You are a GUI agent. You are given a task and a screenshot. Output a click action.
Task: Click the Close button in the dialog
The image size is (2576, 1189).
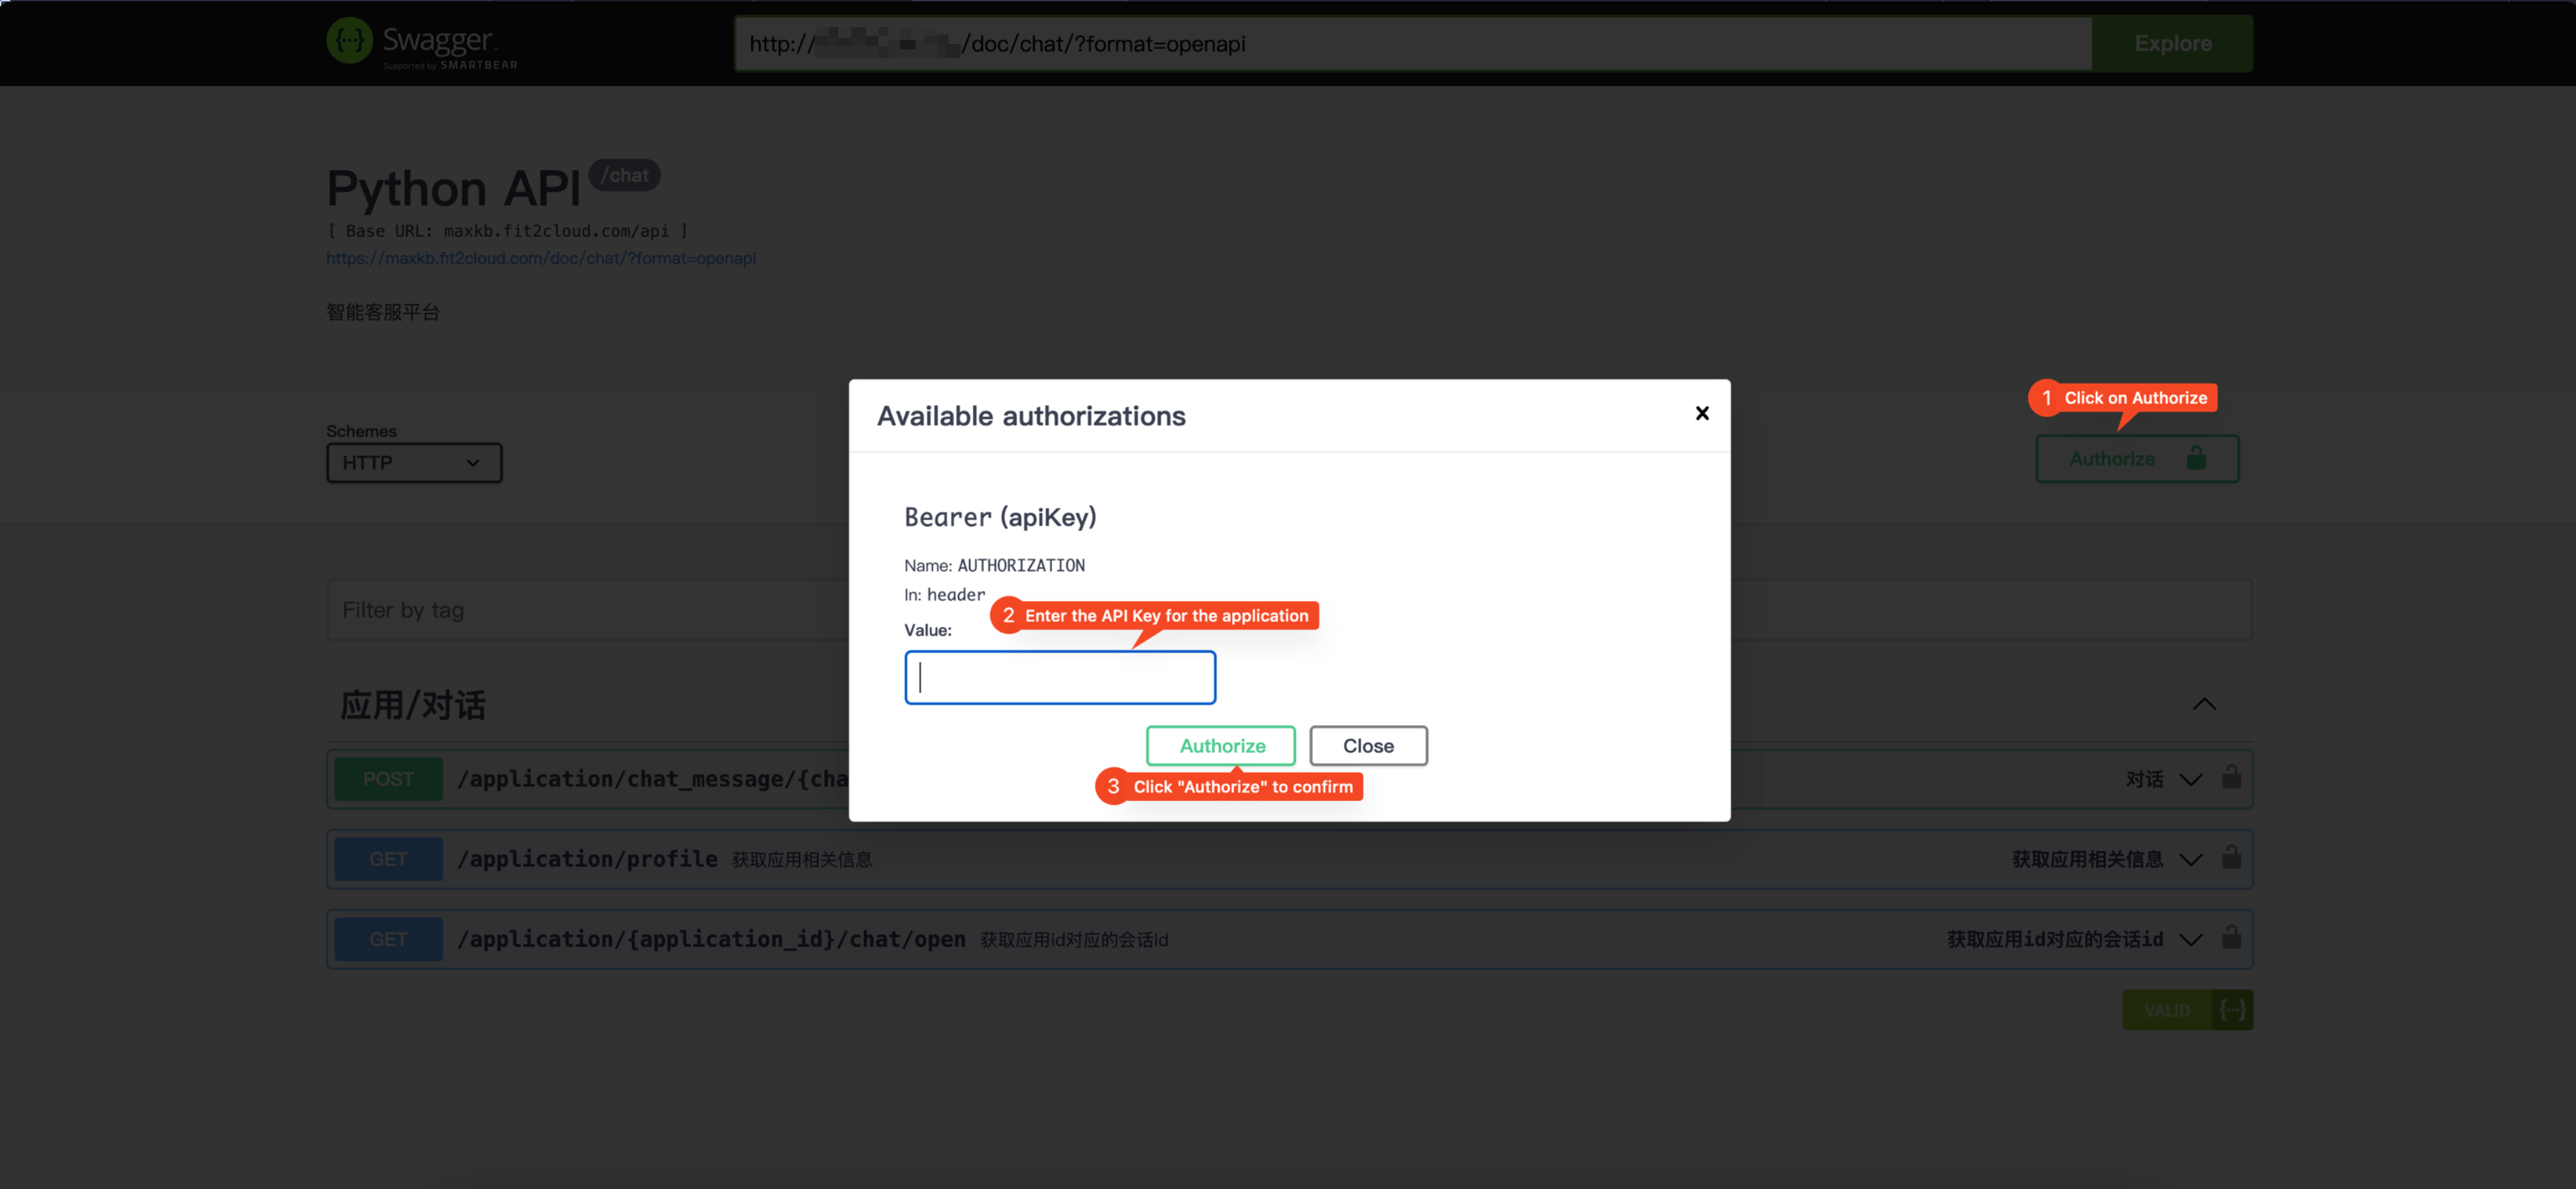click(1368, 746)
